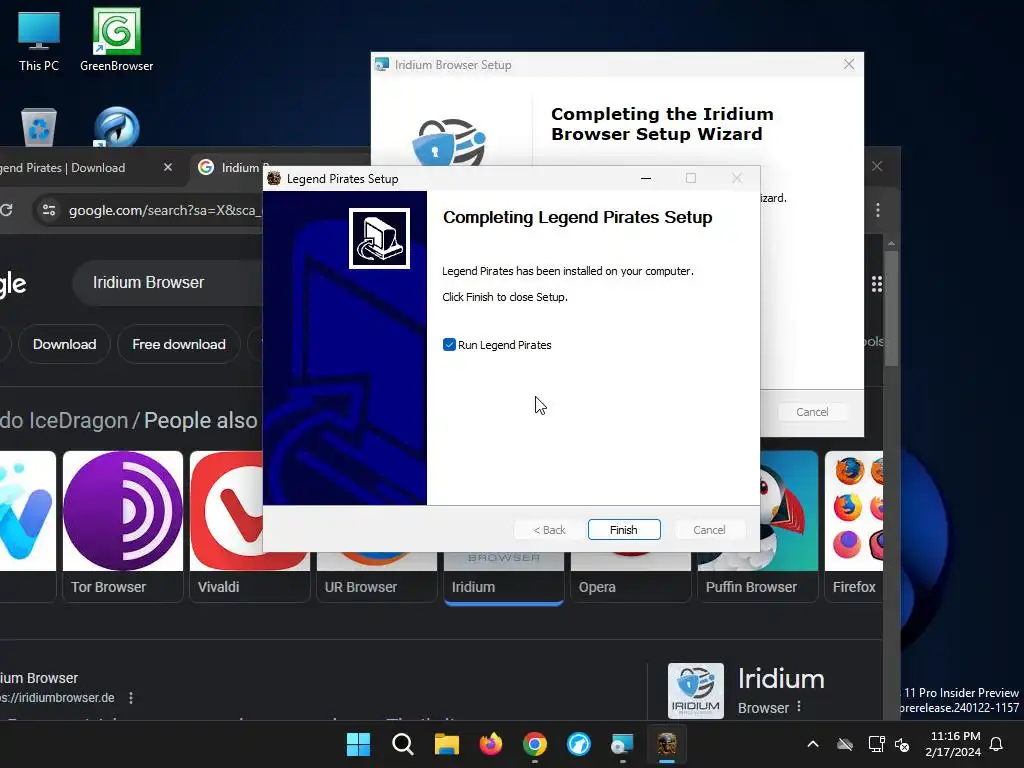Open the clock and date flyout

tap(953, 744)
